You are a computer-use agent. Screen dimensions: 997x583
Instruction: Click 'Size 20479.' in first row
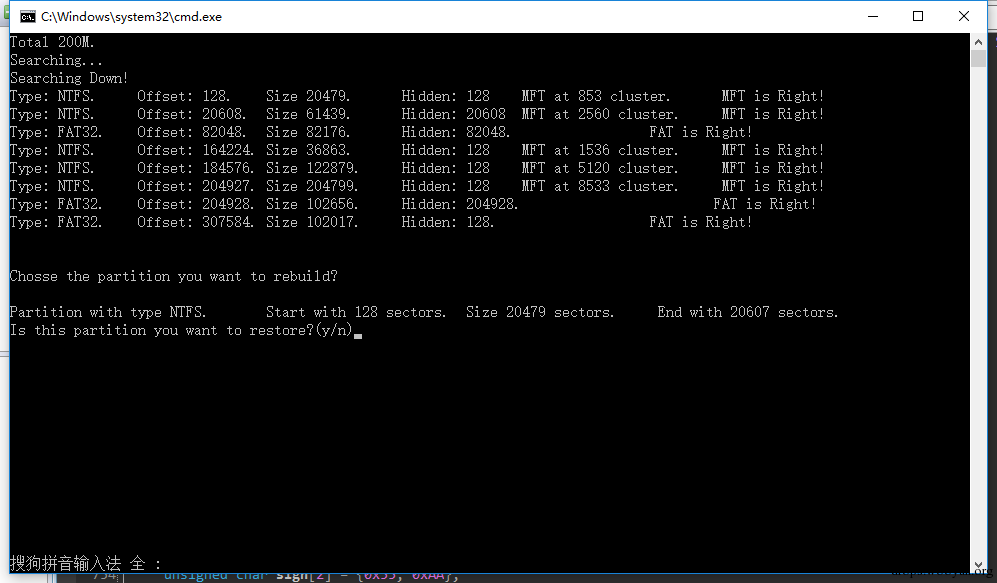point(308,96)
